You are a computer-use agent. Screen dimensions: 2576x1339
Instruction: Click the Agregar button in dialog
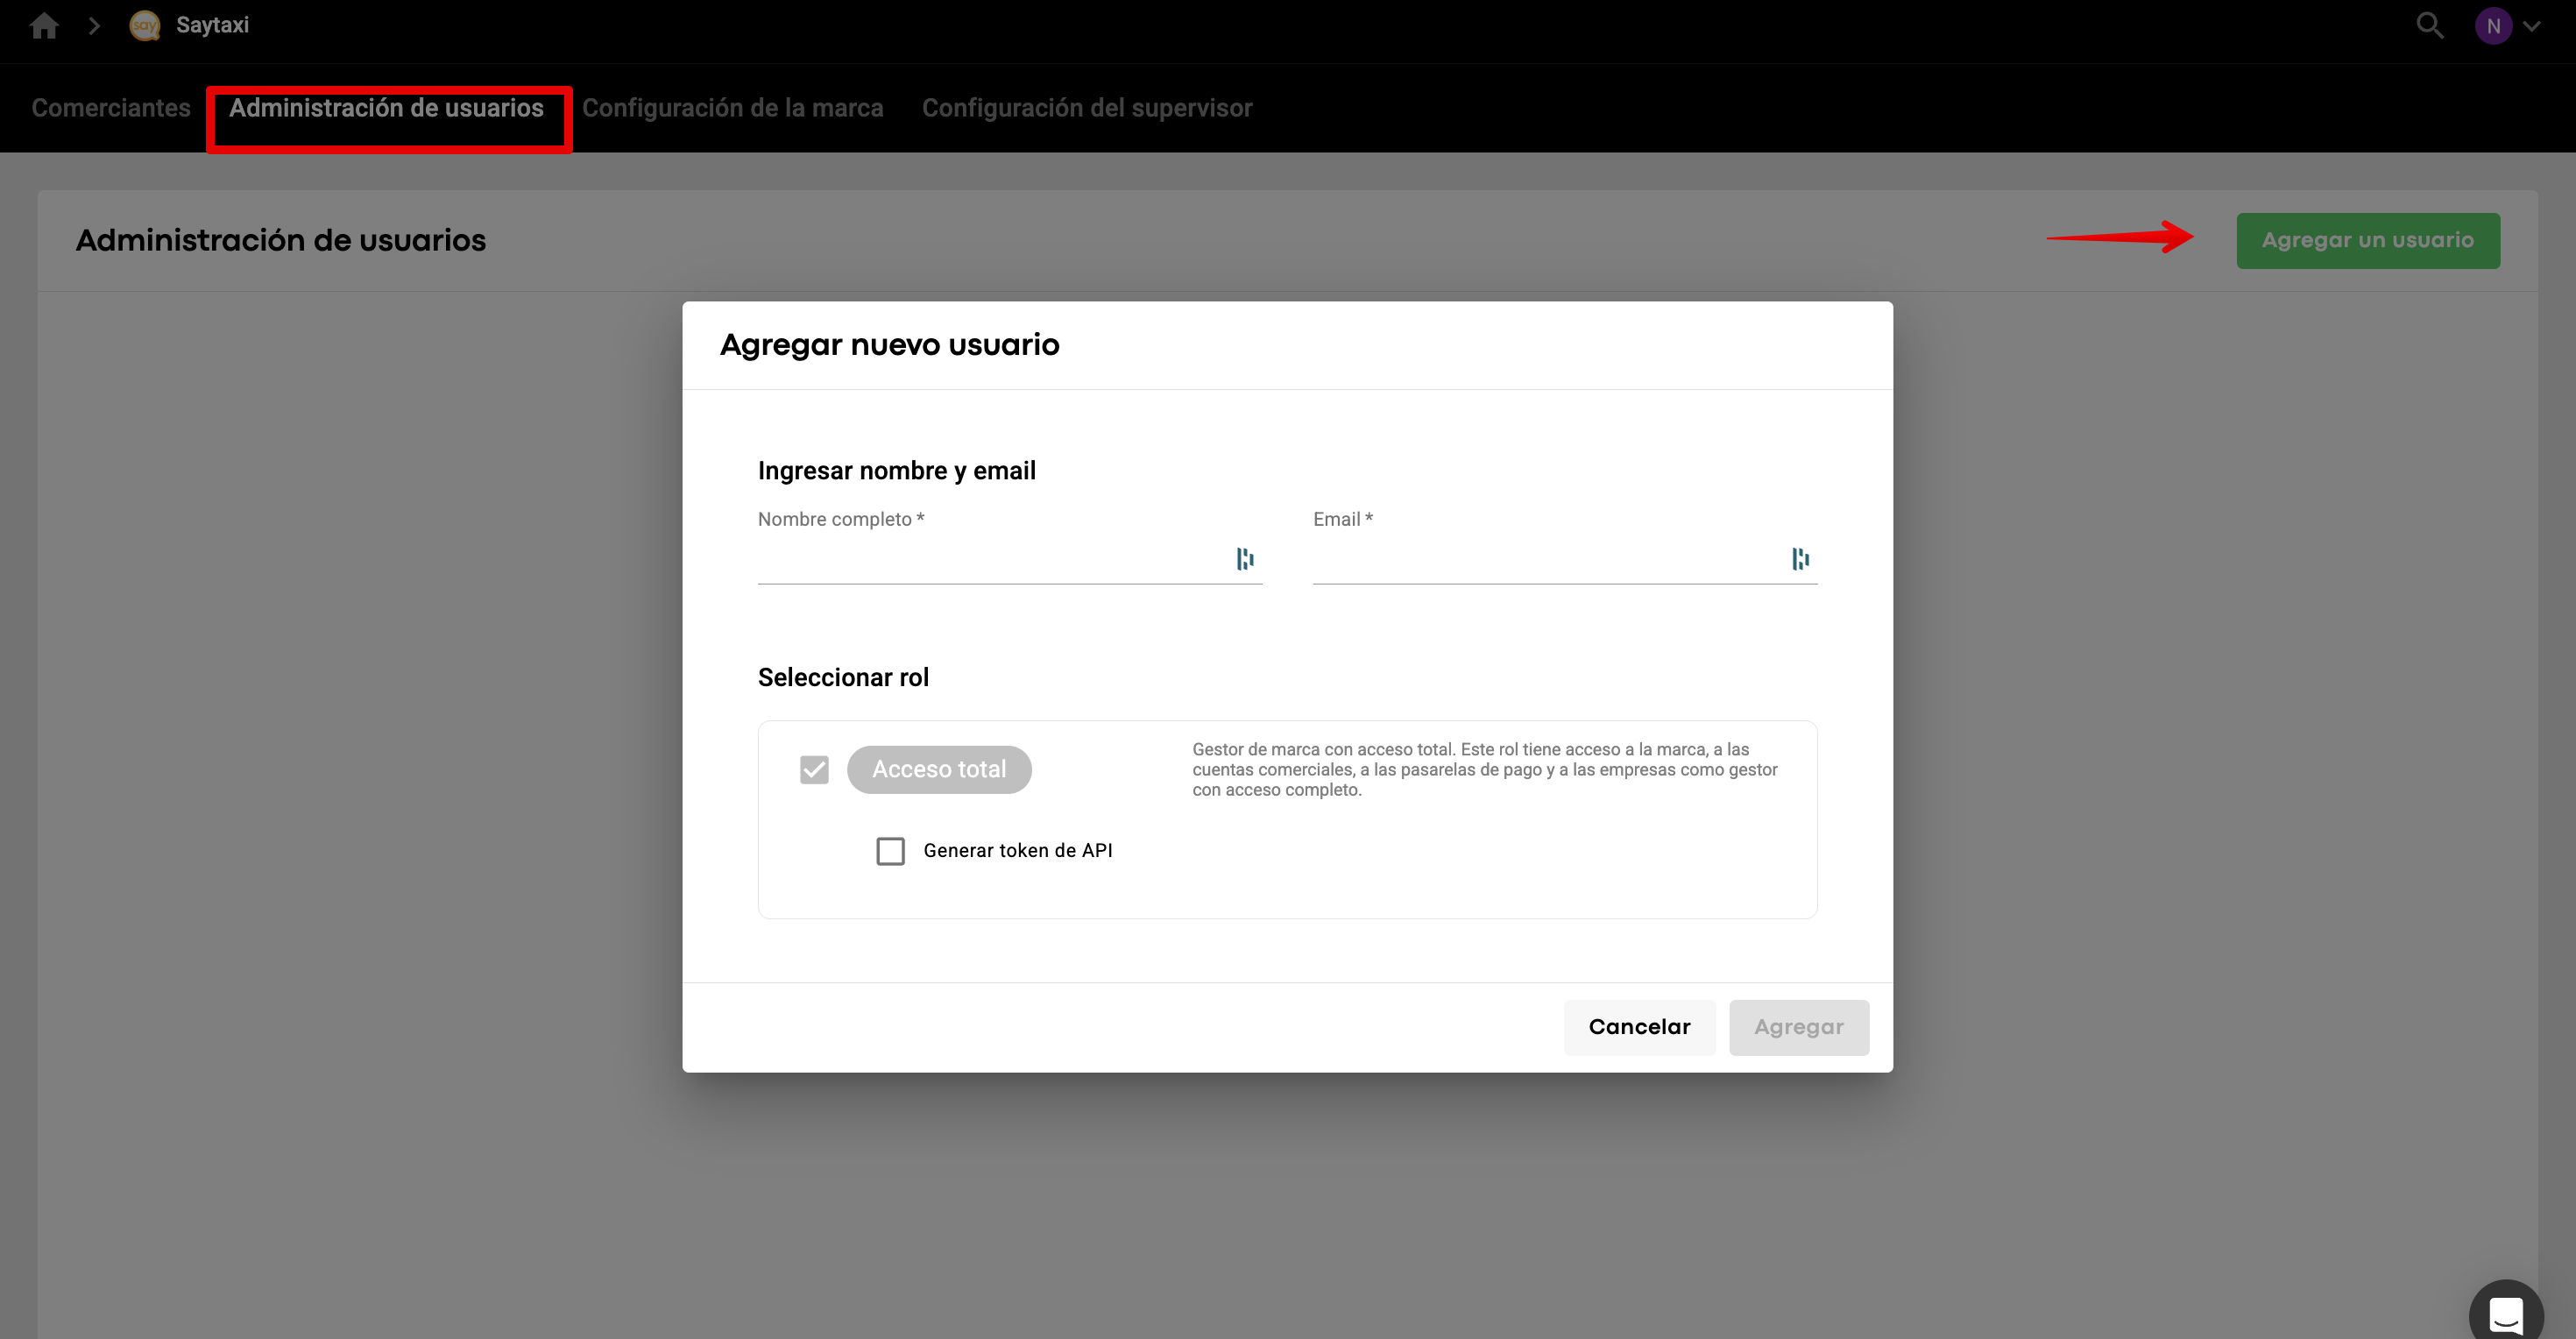tap(1798, 1027)
